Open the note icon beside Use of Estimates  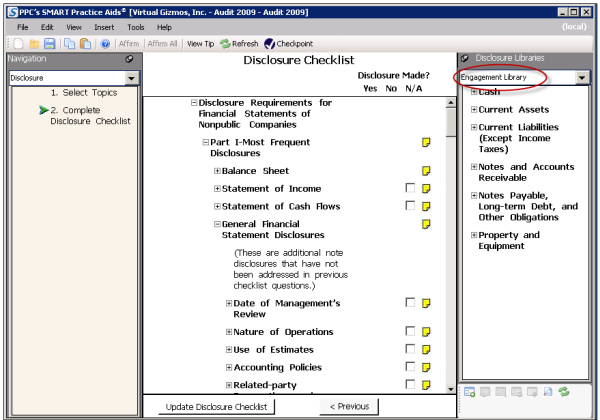coord(426,350)
